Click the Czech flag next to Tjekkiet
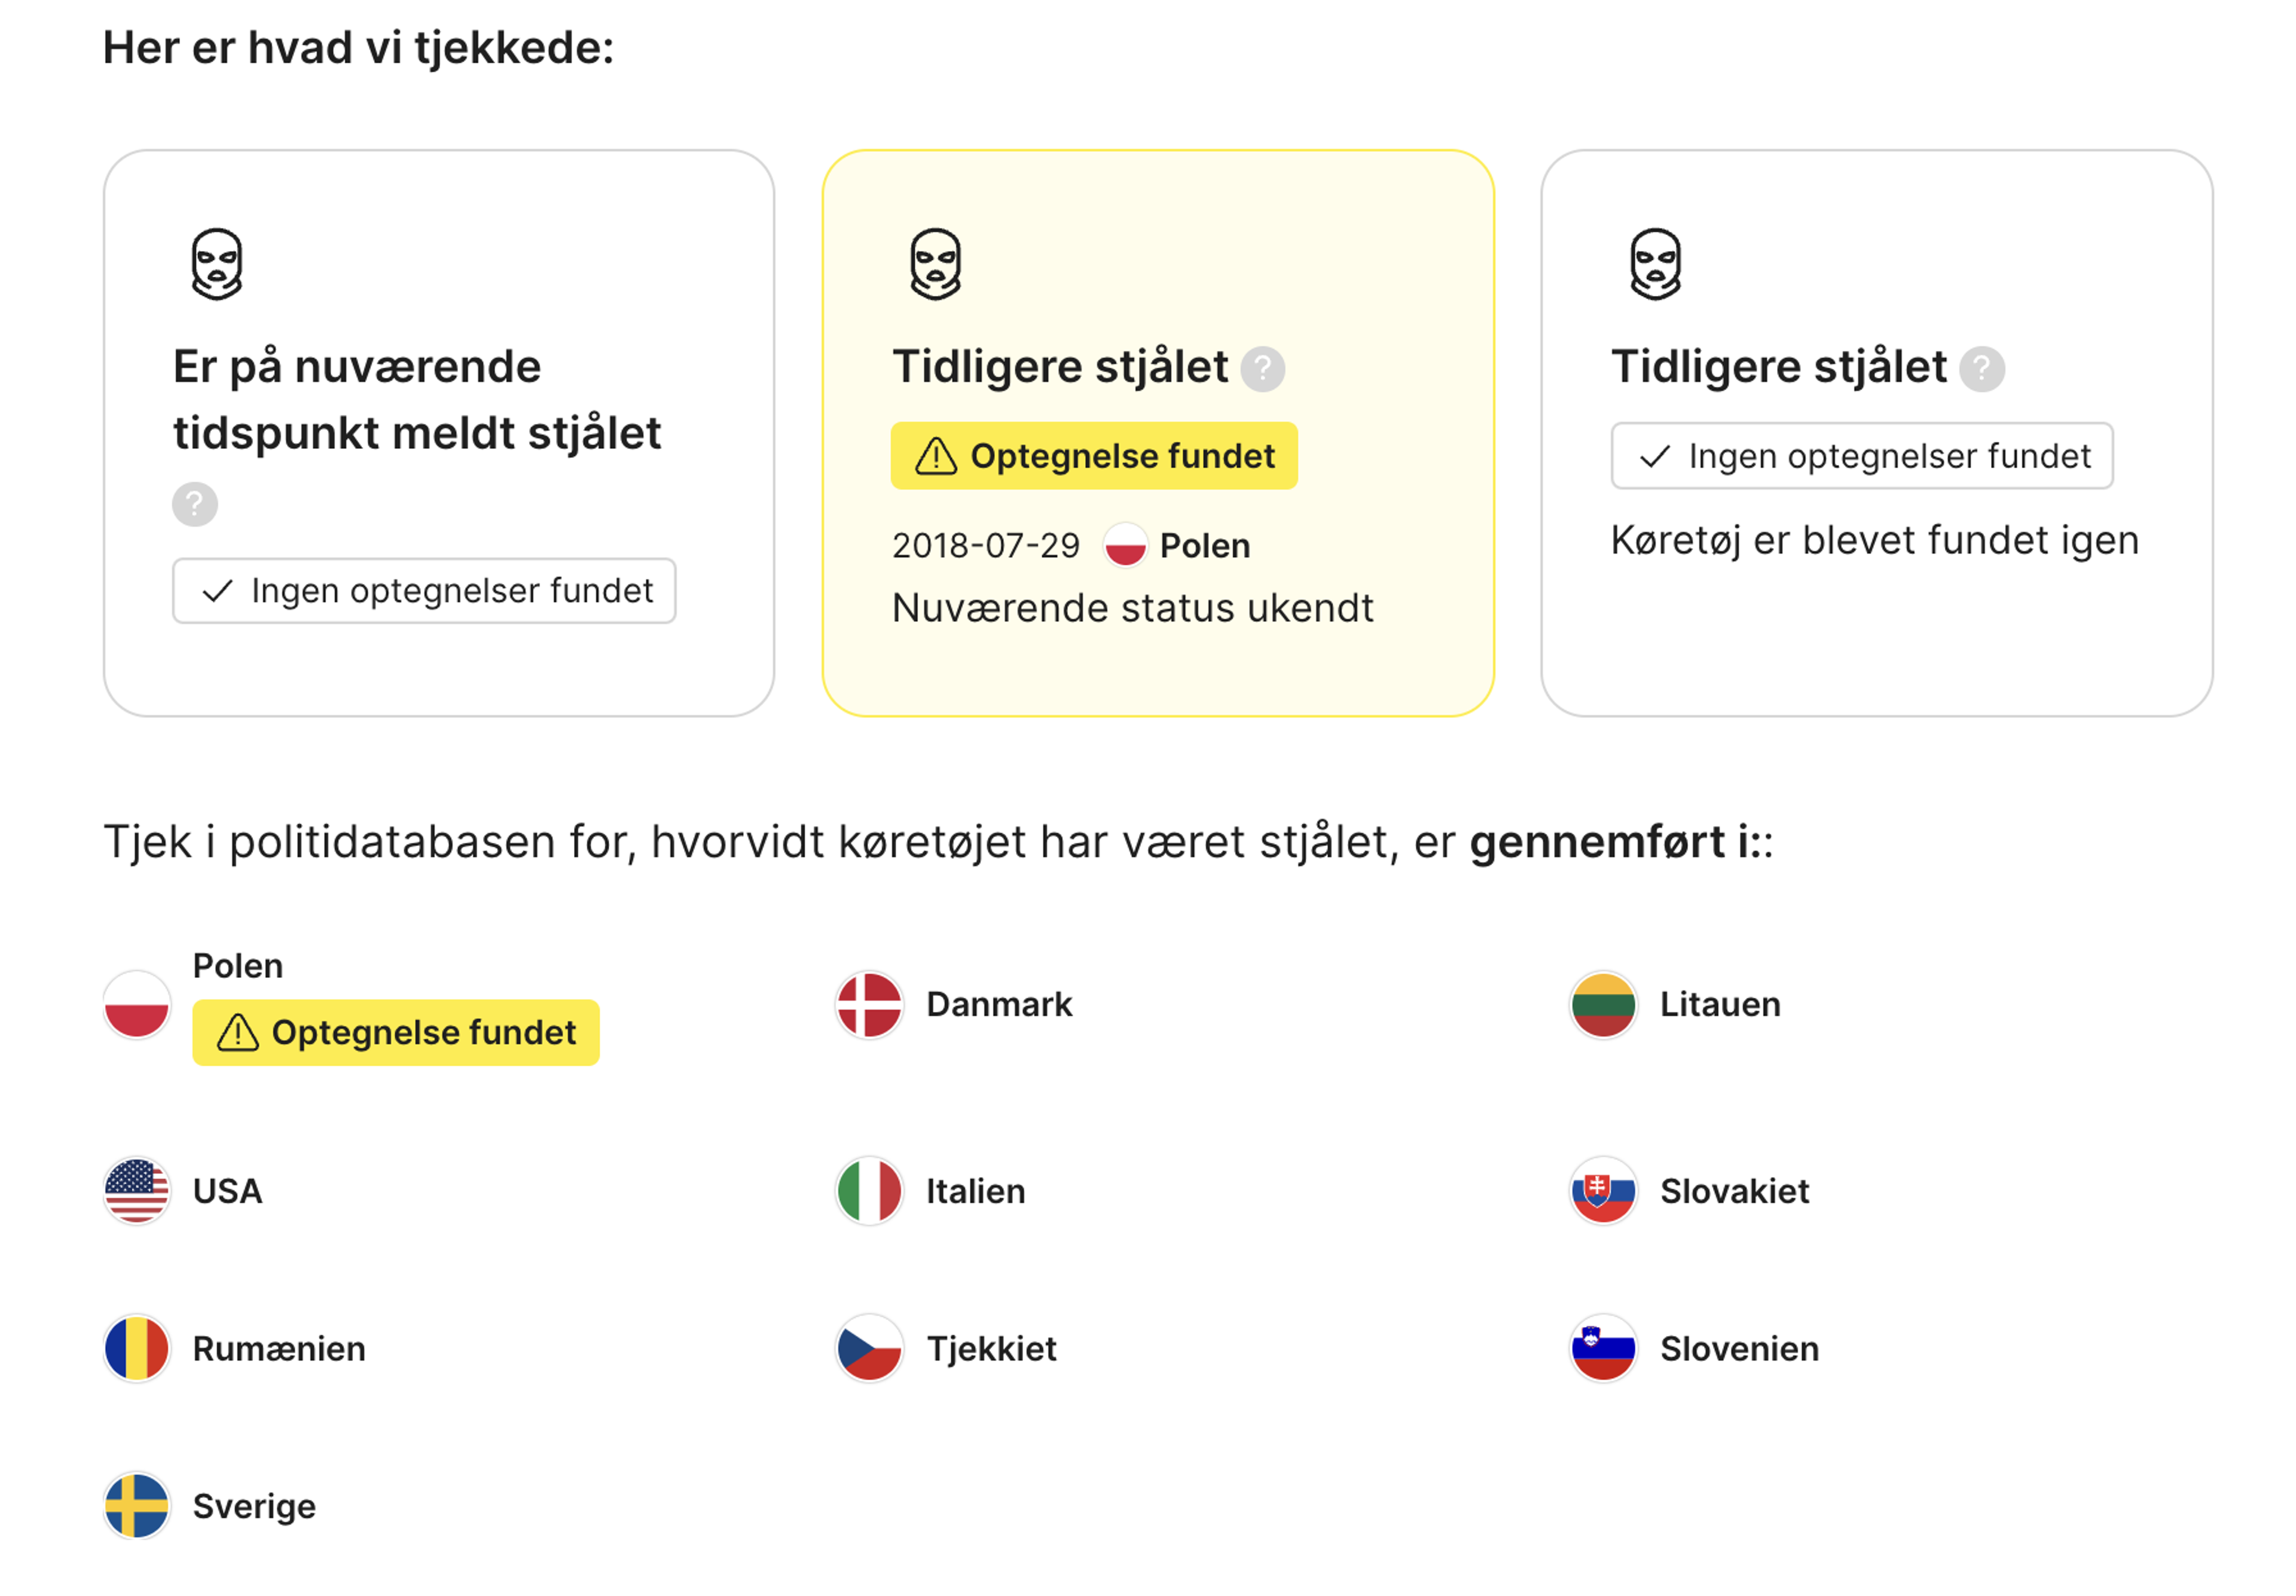The height and width of the screenshot is (1596, 2296). 868,1348
